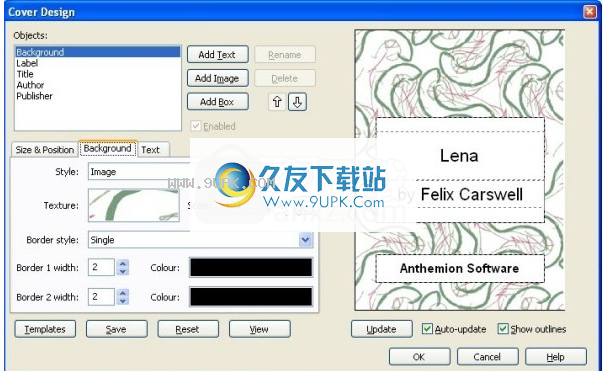
Task: Move selected object down with arrow
Action: point(297,102)
